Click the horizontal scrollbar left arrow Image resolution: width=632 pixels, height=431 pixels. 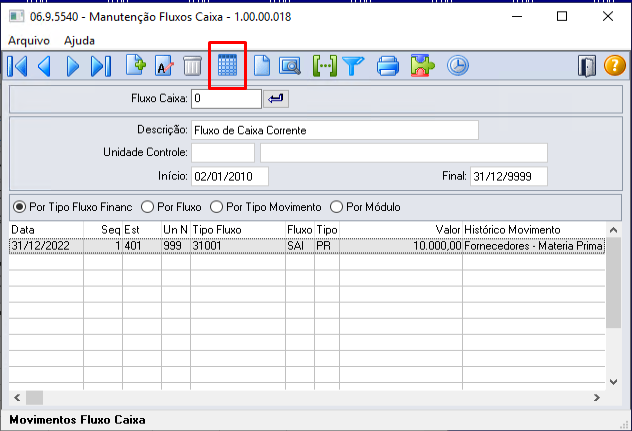tap(17, 398)
